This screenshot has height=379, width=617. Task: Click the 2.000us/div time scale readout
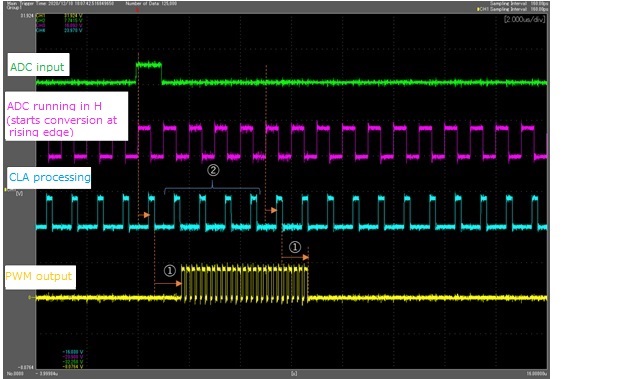[524, 19]
